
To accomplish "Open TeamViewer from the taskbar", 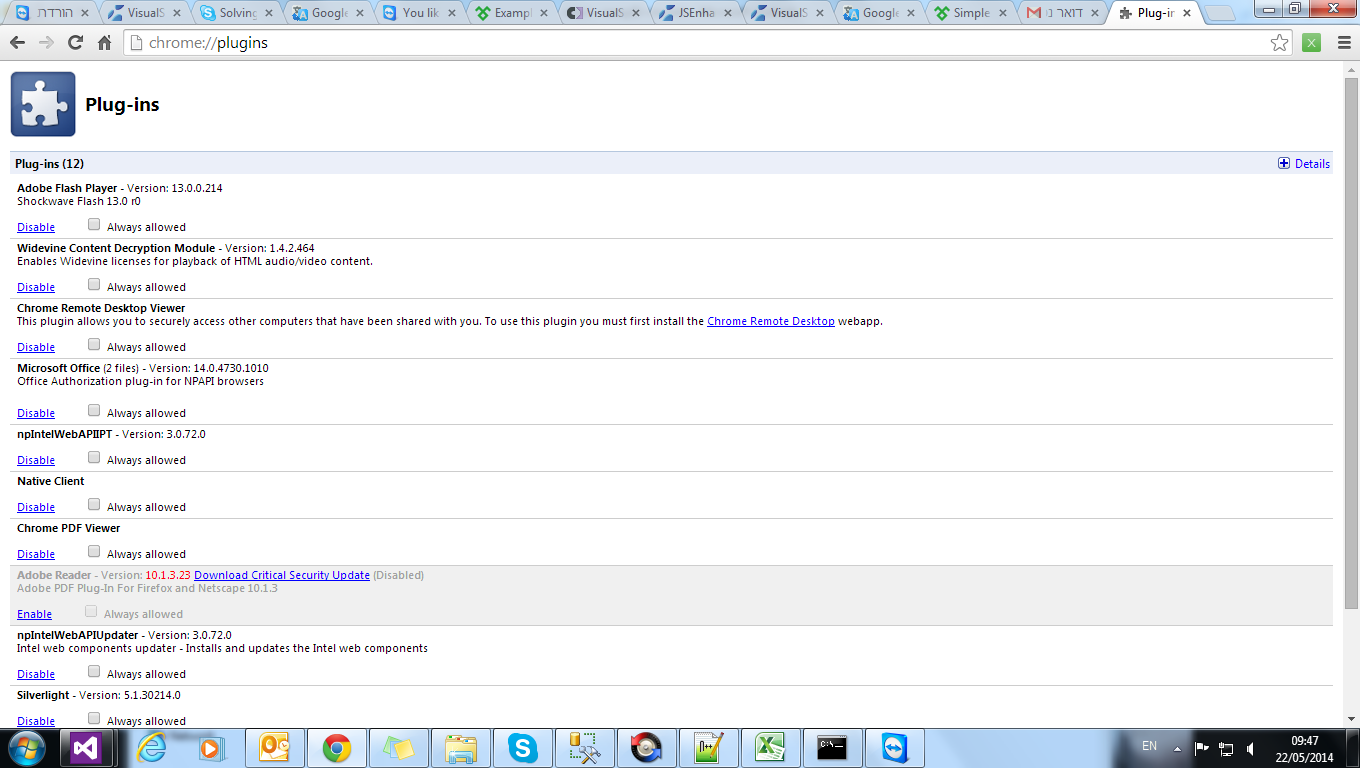I will (894, 748).
